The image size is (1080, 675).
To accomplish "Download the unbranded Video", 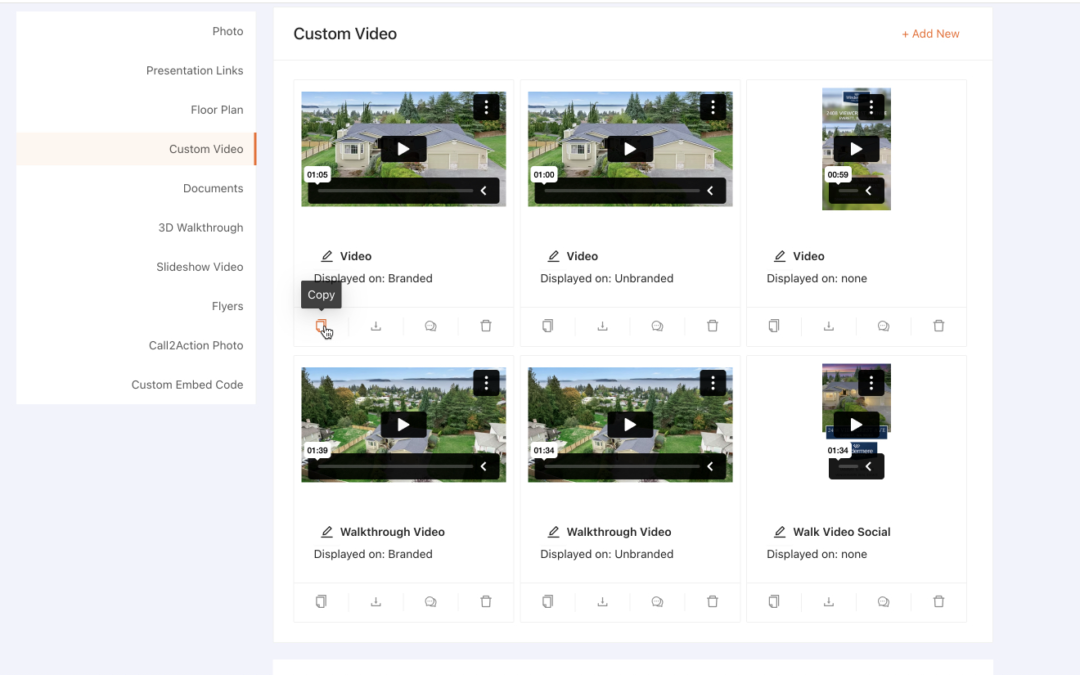I will tap(602, 326).
